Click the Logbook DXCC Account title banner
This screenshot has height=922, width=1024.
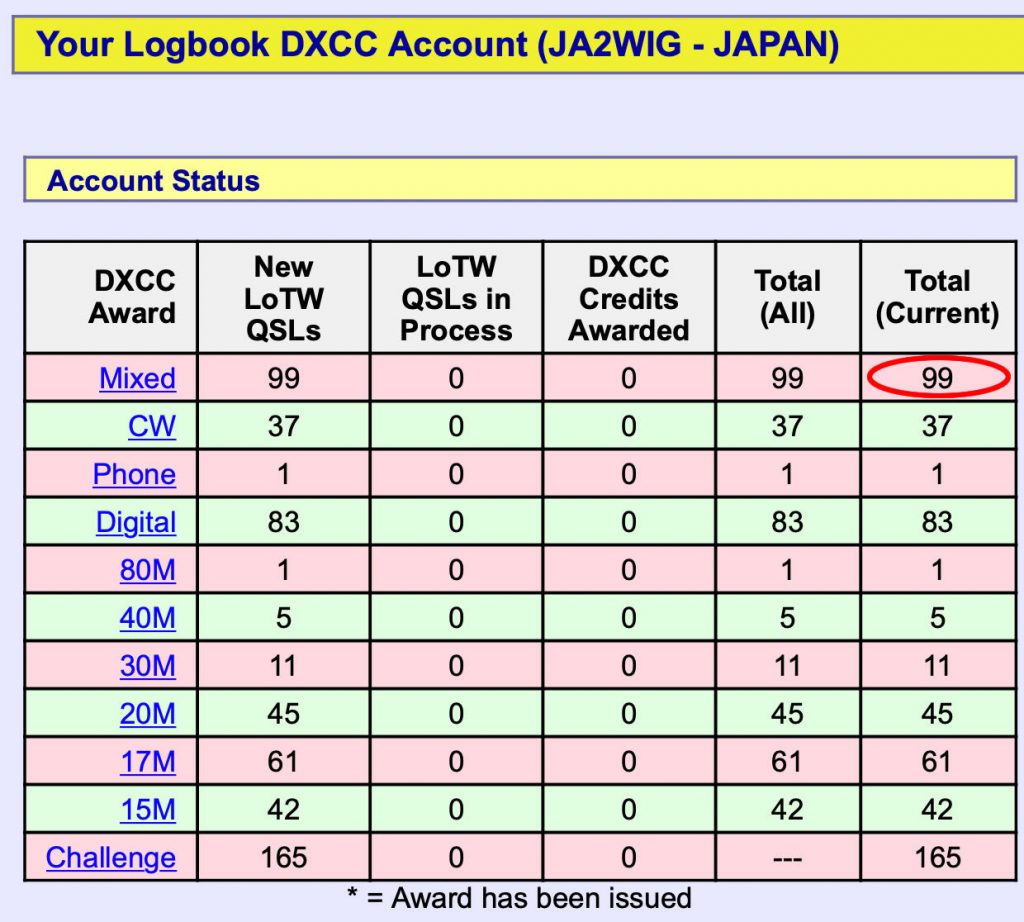(x=440, y=44)
